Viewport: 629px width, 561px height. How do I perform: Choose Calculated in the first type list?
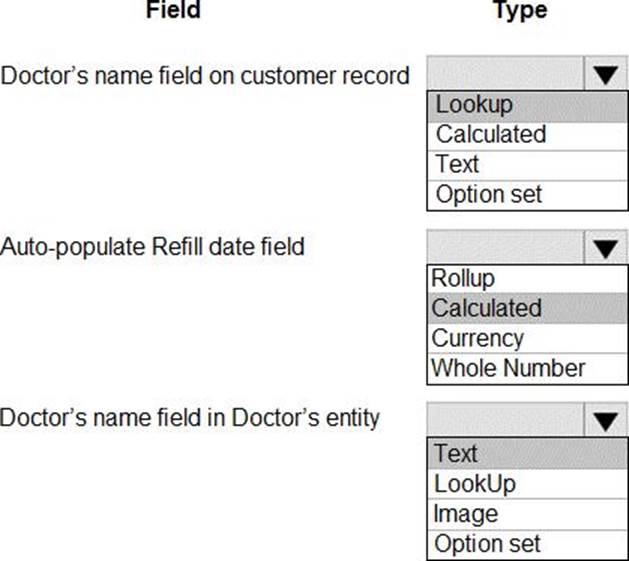pyautogui.click(x=490, y=135)
